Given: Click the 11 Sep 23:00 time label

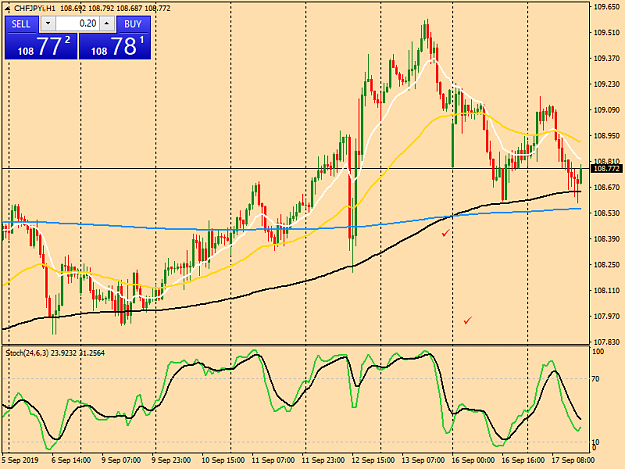Looking at the screenshot, I should 323,460.
